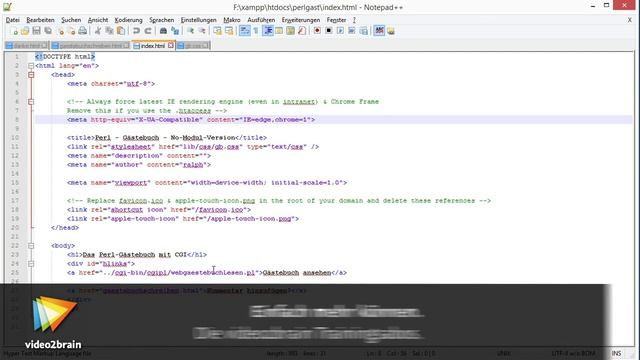Collapse the html fold at line 2
The height and width of the screenshot is (360, 640).
pyautogui.click(x=31, y=66)
